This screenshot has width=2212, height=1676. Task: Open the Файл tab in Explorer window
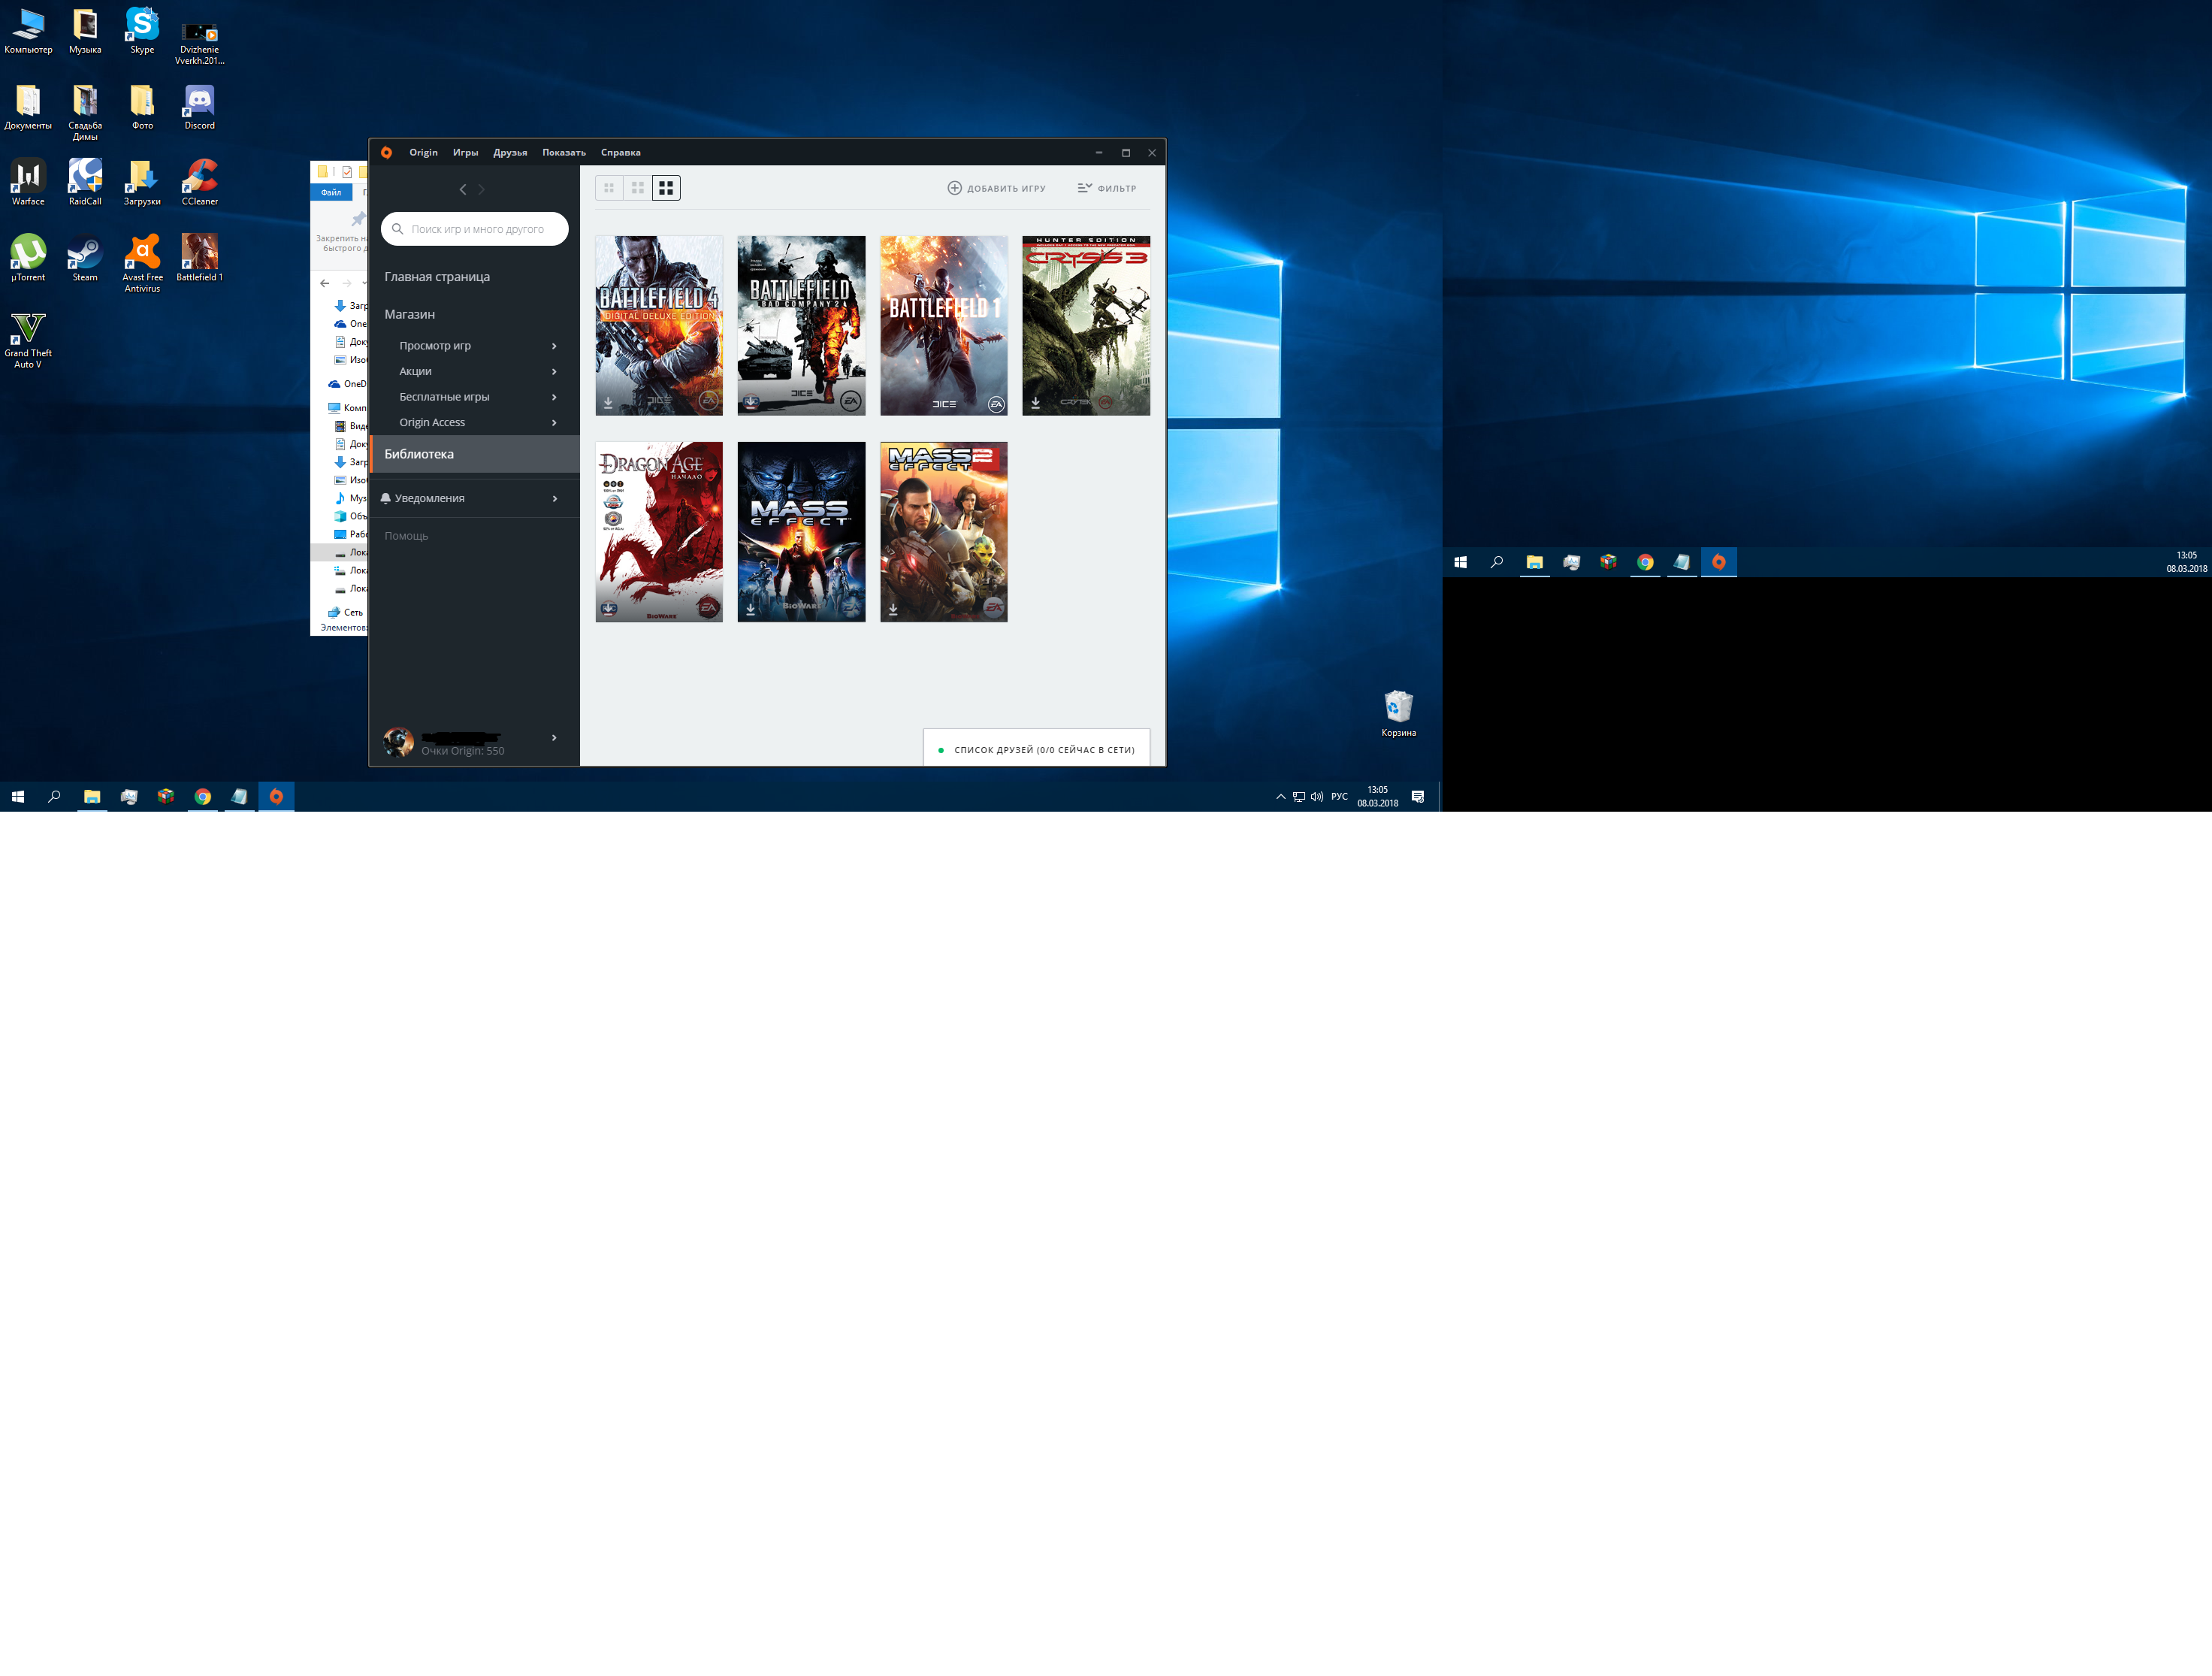[331, 192]
